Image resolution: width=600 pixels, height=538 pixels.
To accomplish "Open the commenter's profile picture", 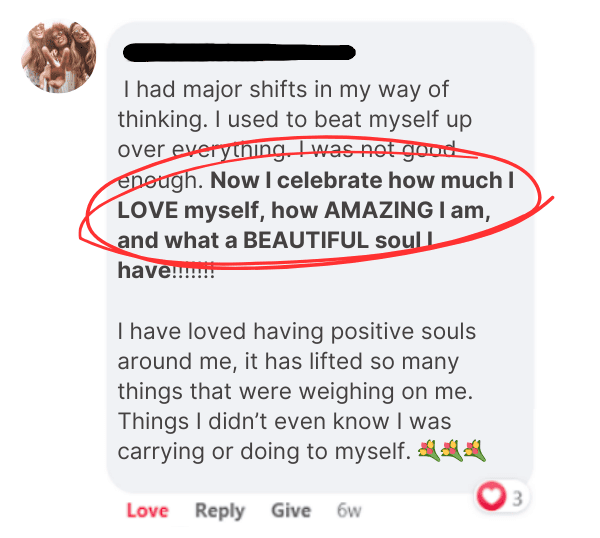I will pos(59,57).
